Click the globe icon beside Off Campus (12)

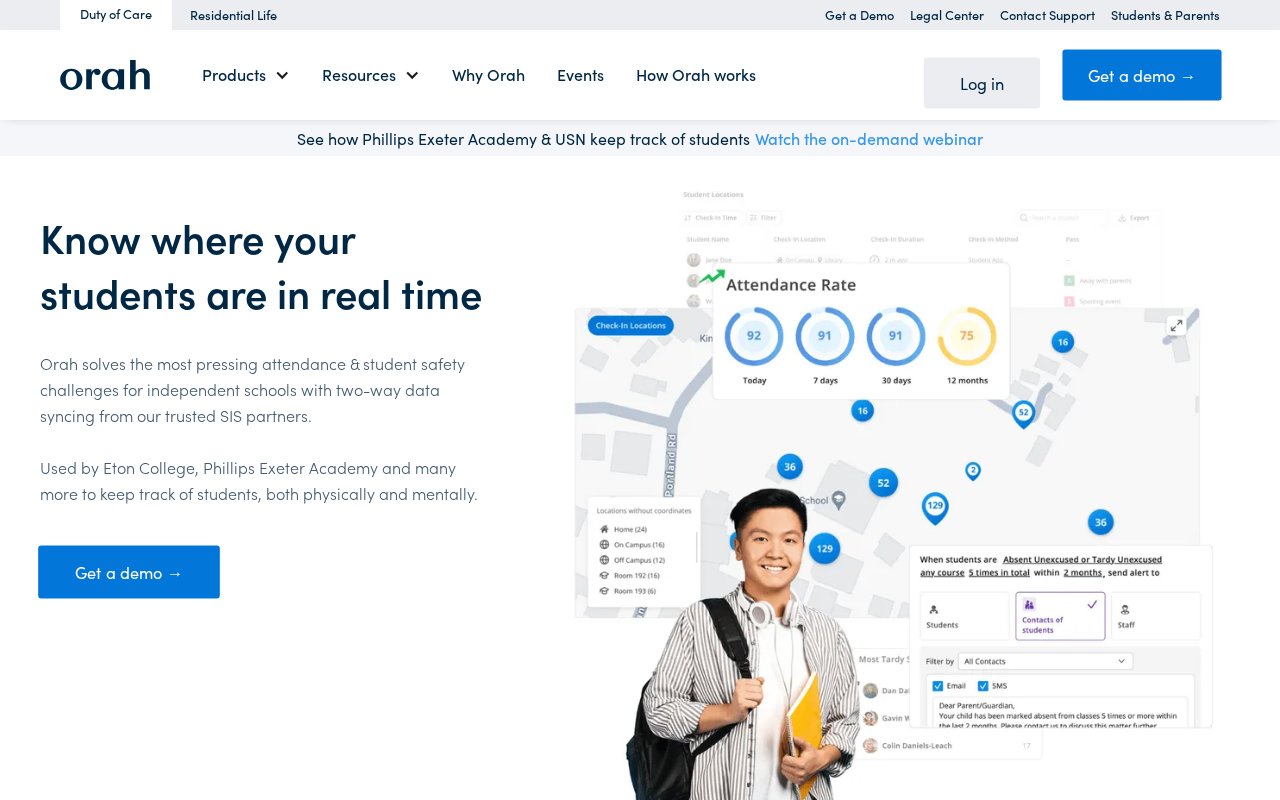pyautogui.click(x=604, y=560)
